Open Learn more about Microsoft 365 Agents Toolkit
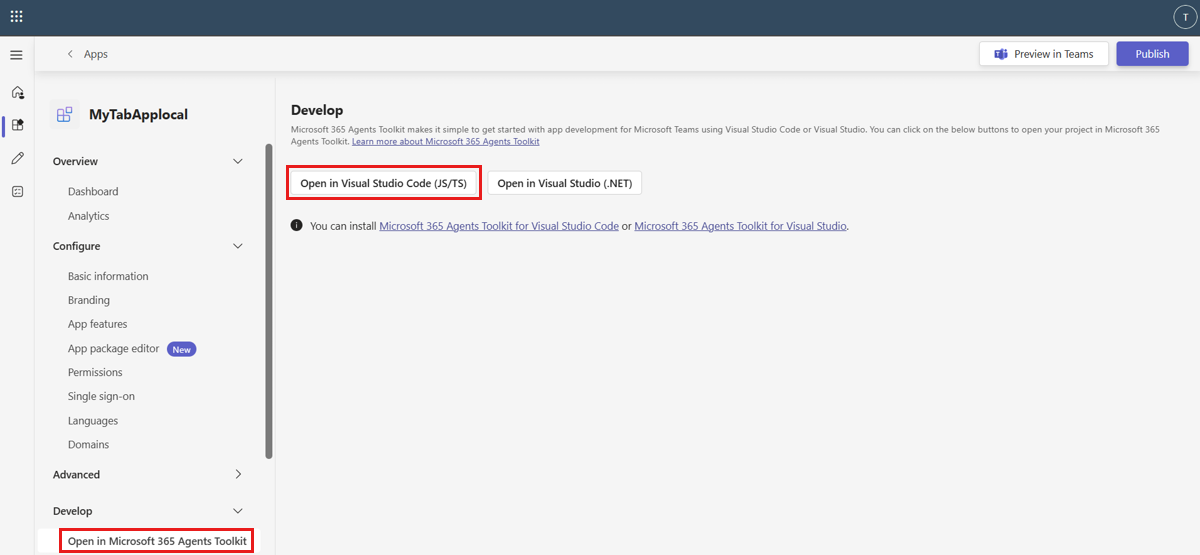 point(446,142)
